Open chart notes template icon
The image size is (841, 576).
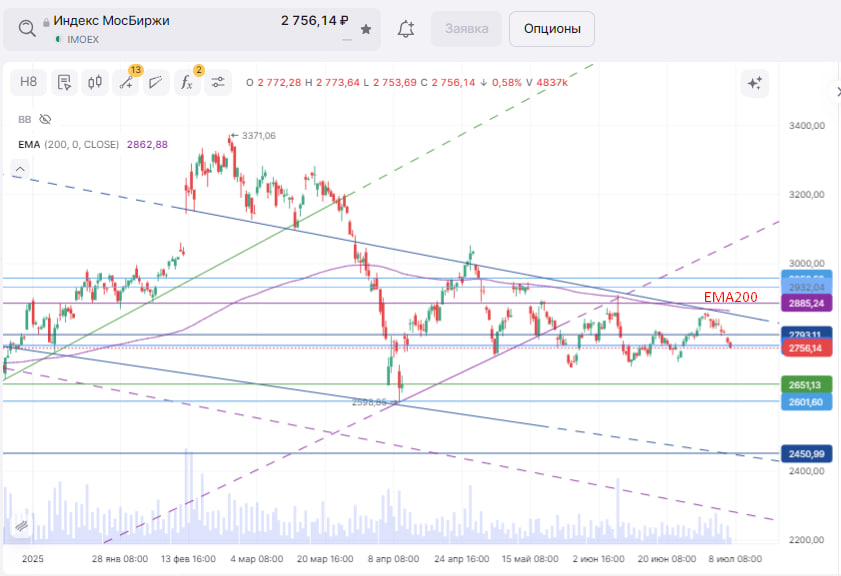click(x=64, y=82)
